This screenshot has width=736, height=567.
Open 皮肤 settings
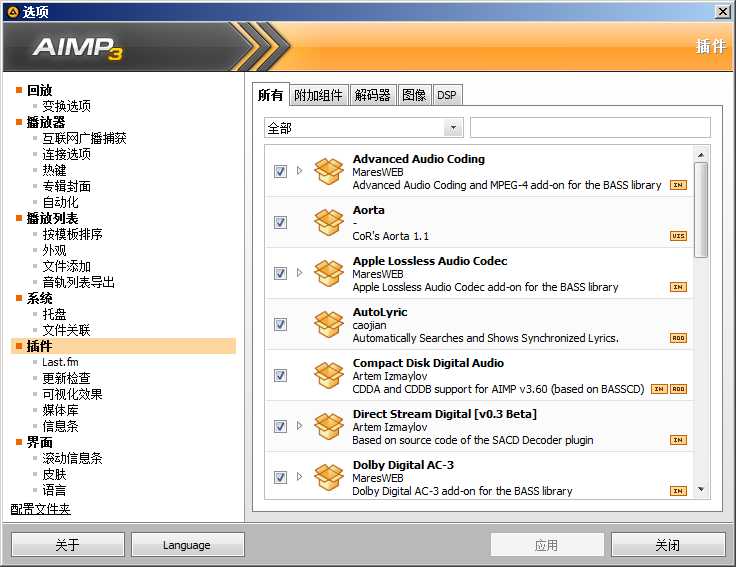[x=54, y=474]
